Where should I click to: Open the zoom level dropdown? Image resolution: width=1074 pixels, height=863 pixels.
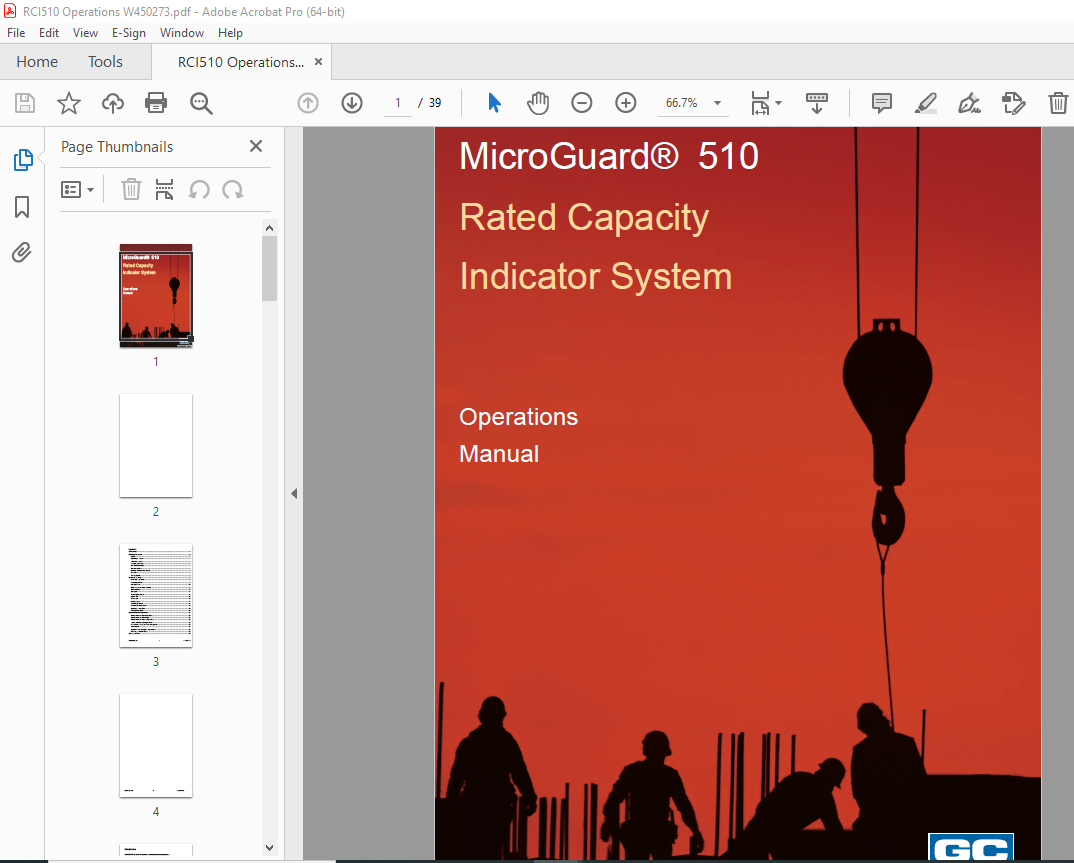point(717,103)
